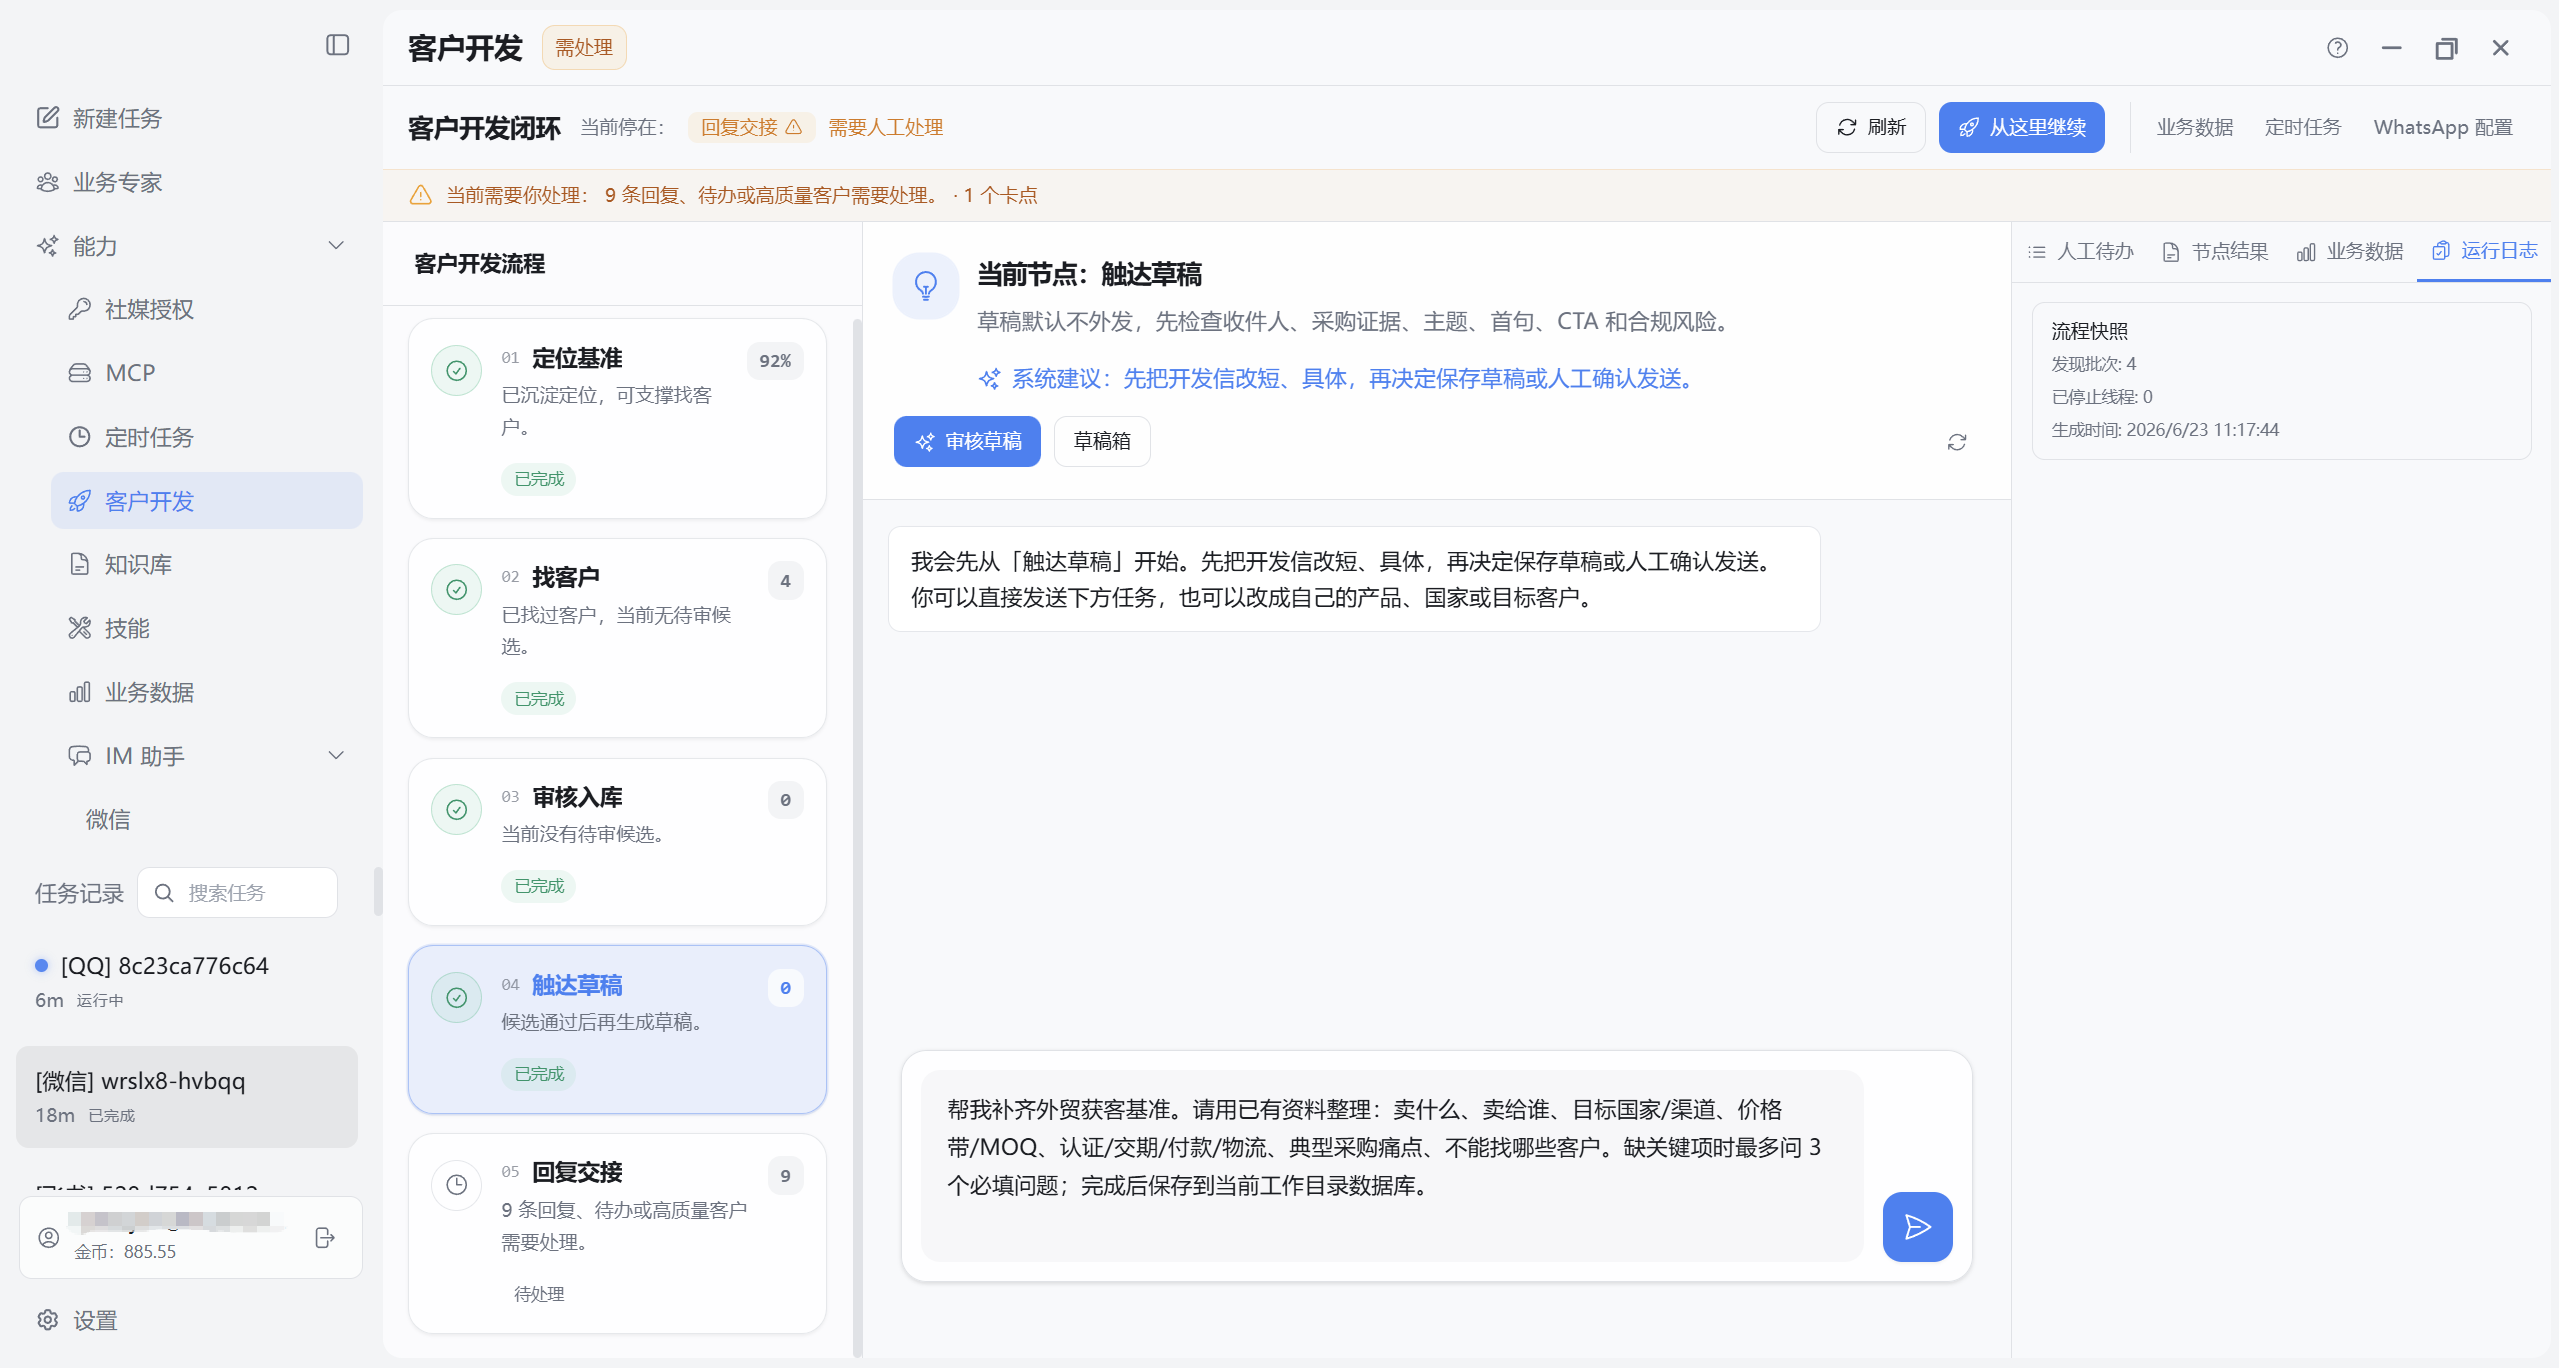
Task: Click the logout icon beside 金币
Action: (x=324, y=1238)
